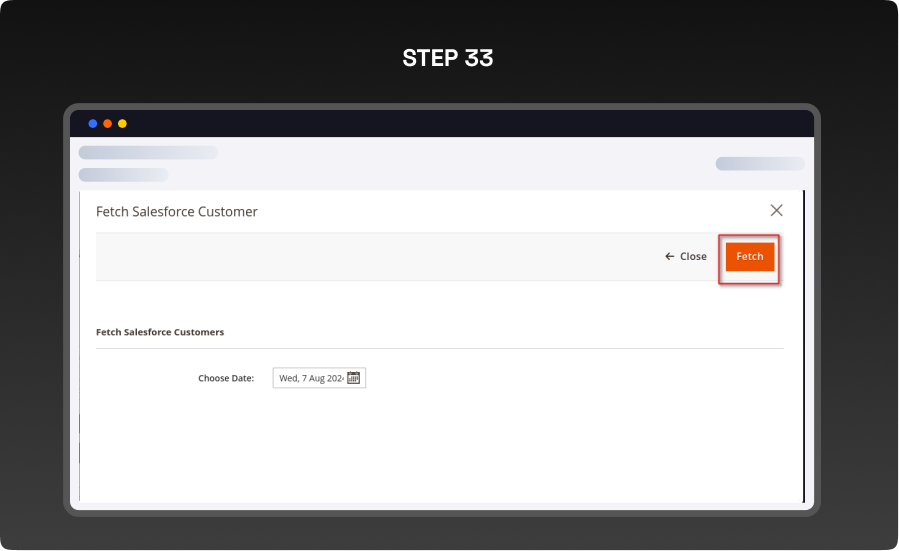899x551 pixels.
Task: Click the dark window title bar
Action: coord(450,123)
